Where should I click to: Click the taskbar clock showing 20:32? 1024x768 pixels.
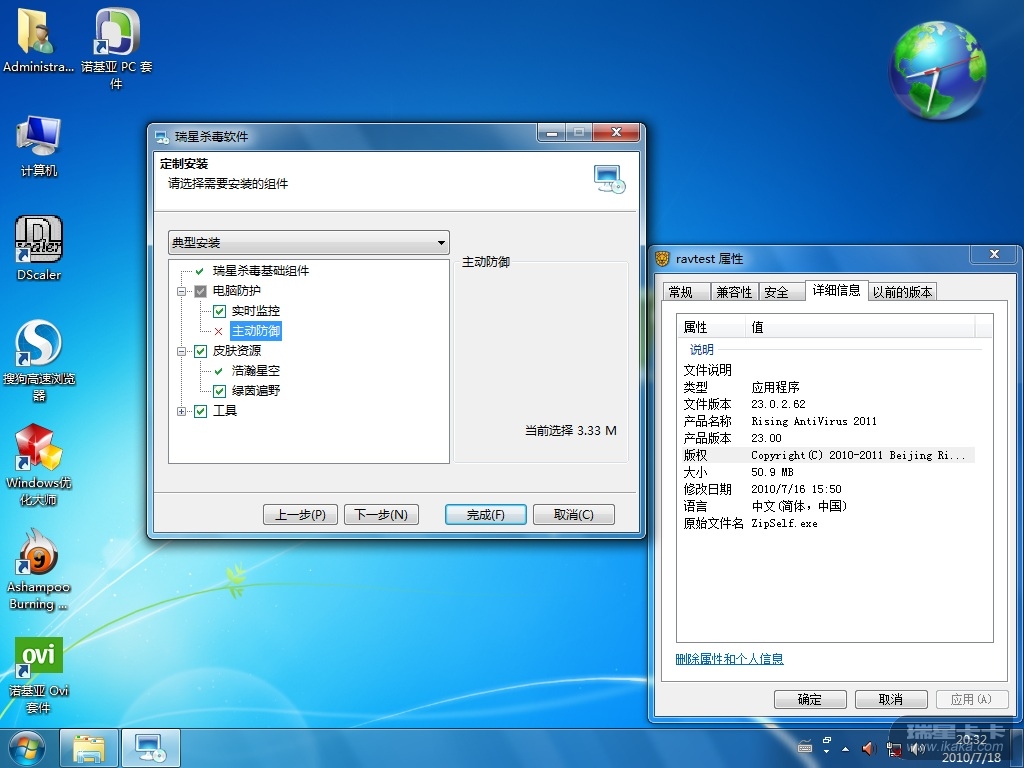[972, 749]
